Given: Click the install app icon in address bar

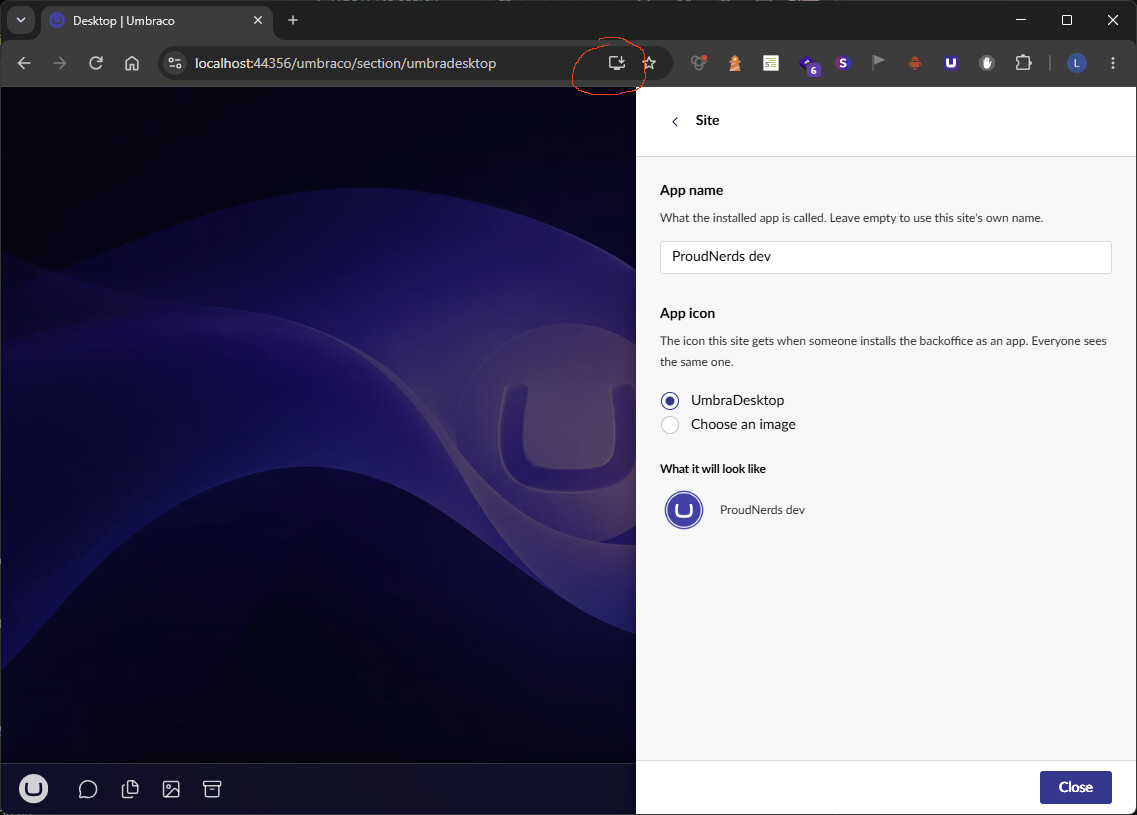Looking at the screenshot, I should [x=616, y=63].
